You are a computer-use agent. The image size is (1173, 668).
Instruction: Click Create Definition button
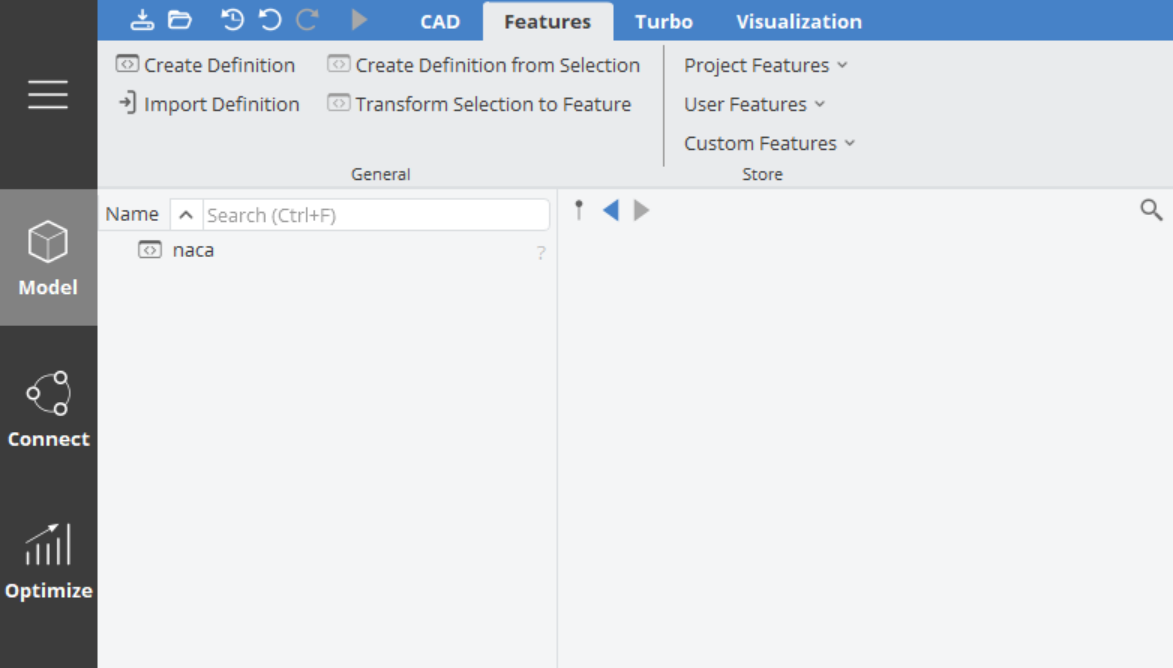tap(206, 65)
